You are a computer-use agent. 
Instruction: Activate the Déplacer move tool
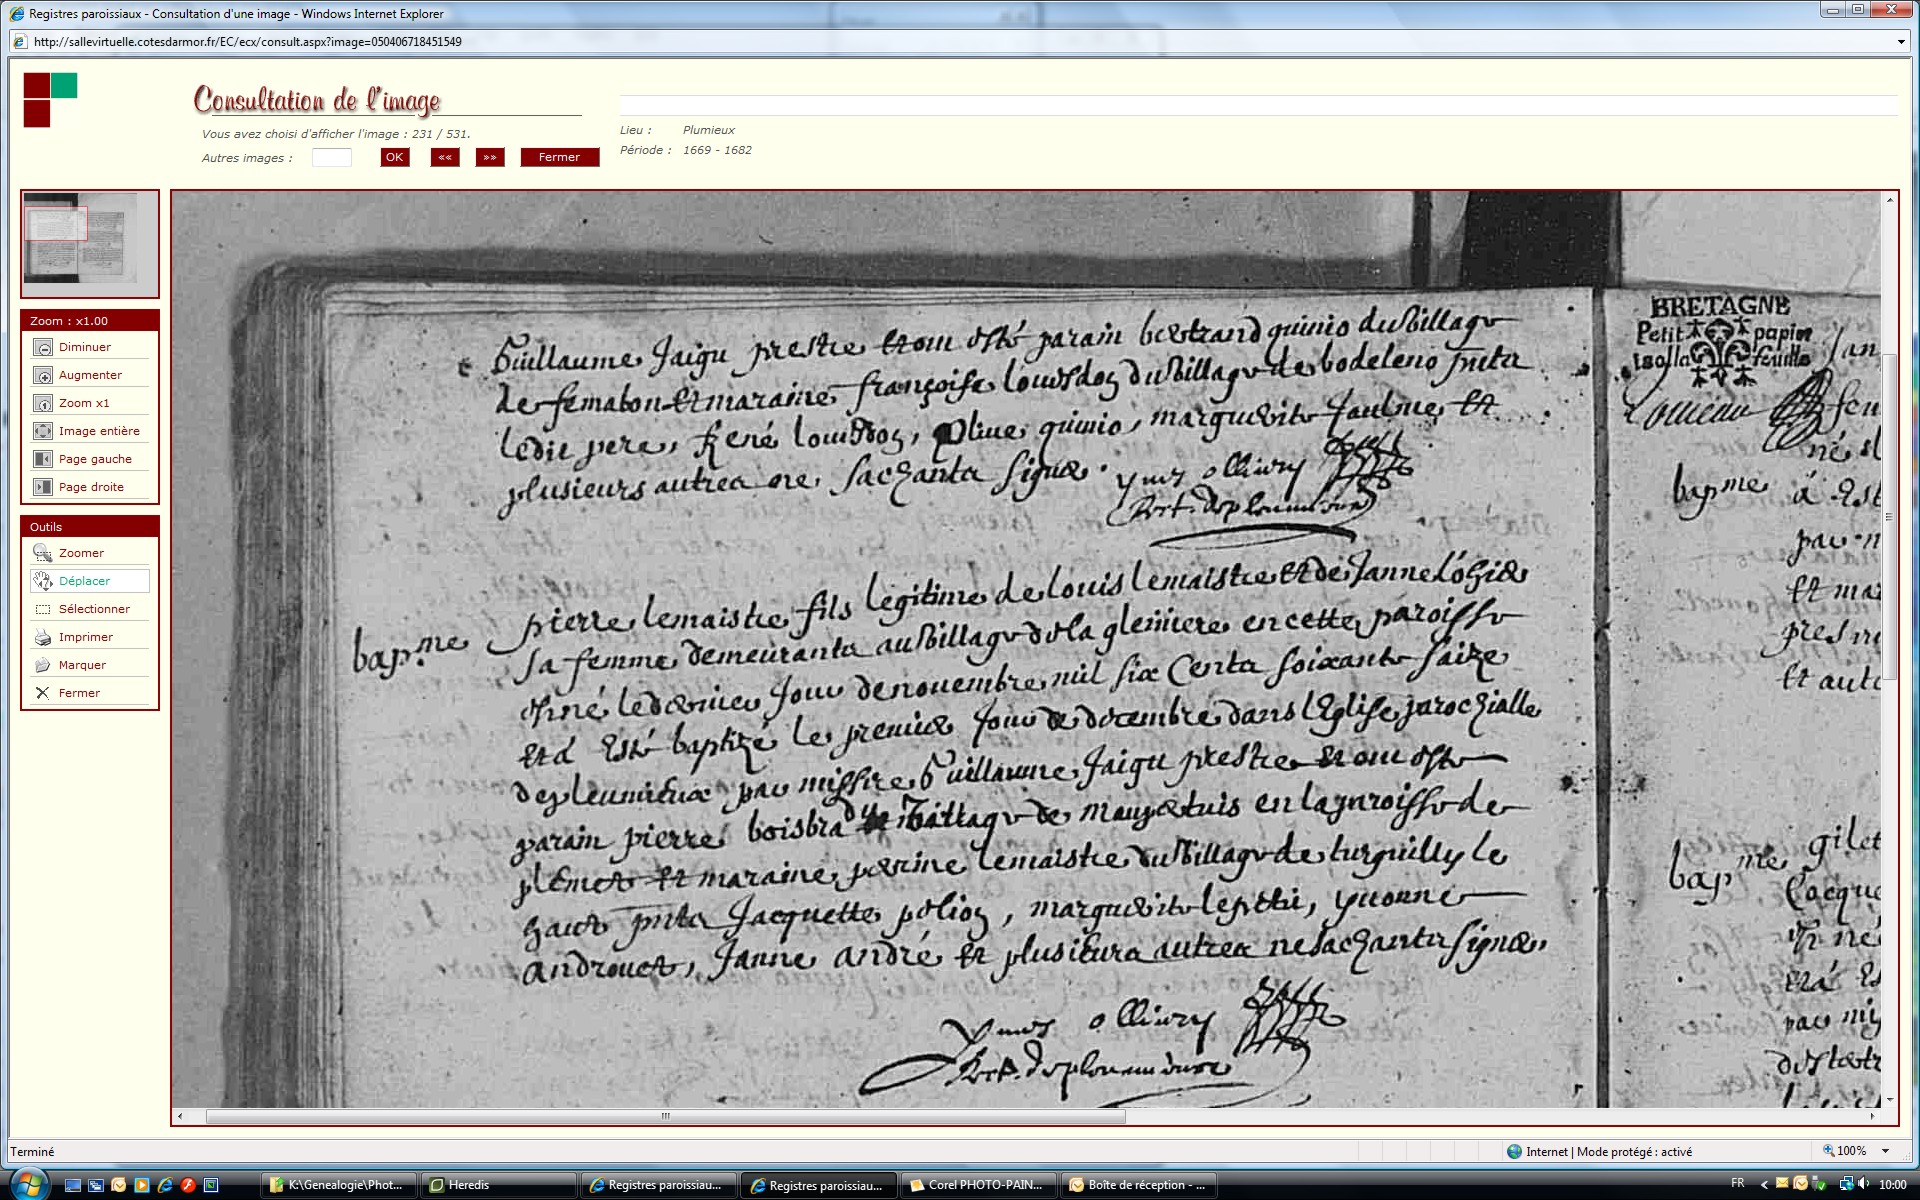[x=43, y=581]
